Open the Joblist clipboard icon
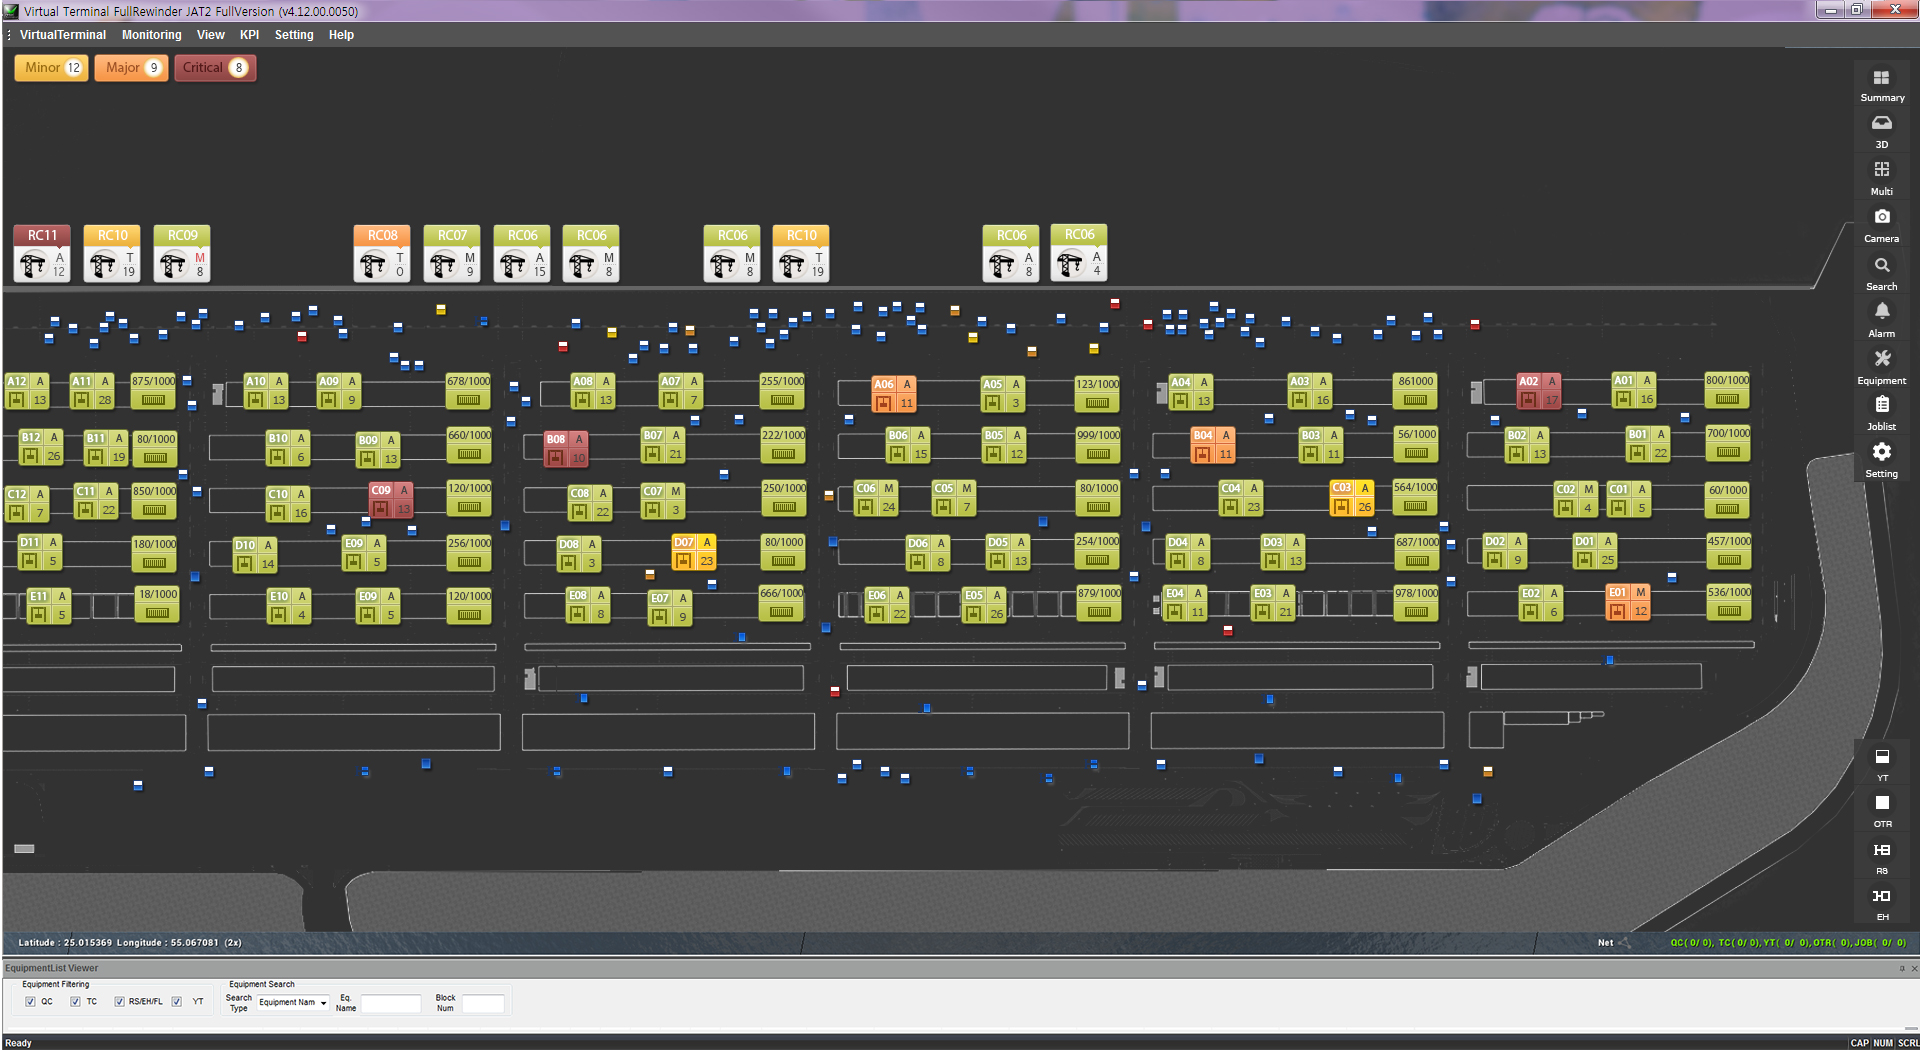This screenshot has height=1050, width=1920. [1881, 412]
